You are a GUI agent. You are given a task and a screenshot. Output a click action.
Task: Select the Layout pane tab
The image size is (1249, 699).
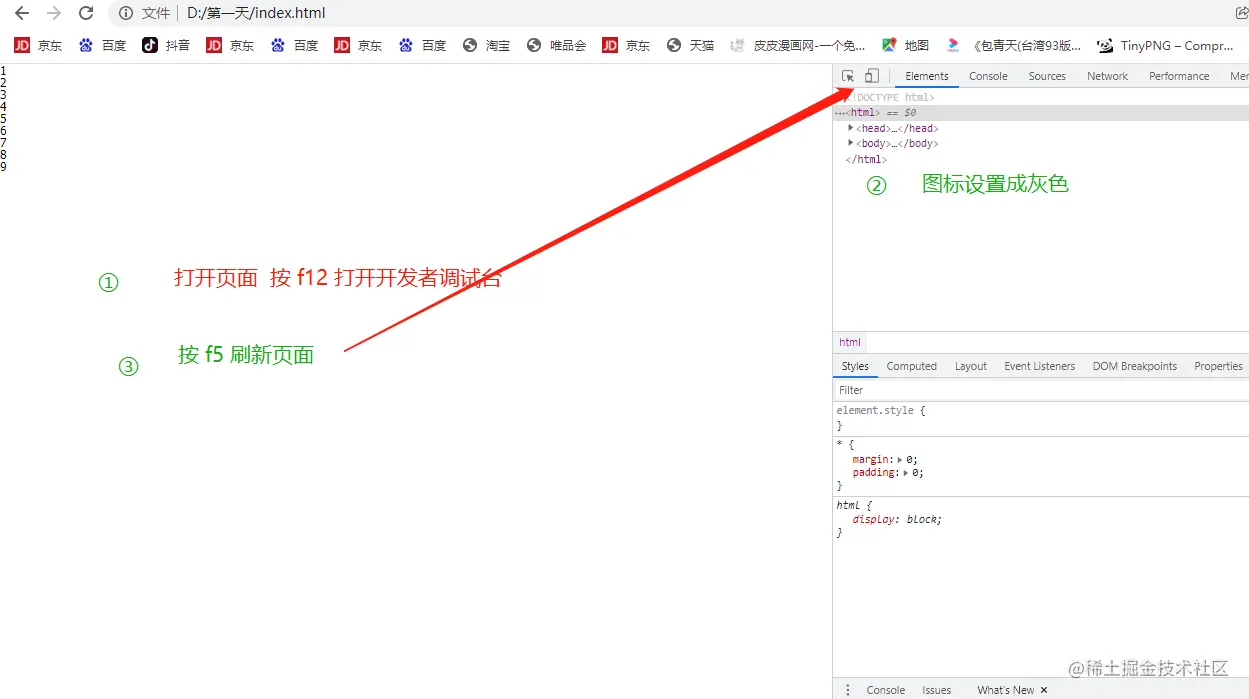(970, 366)
